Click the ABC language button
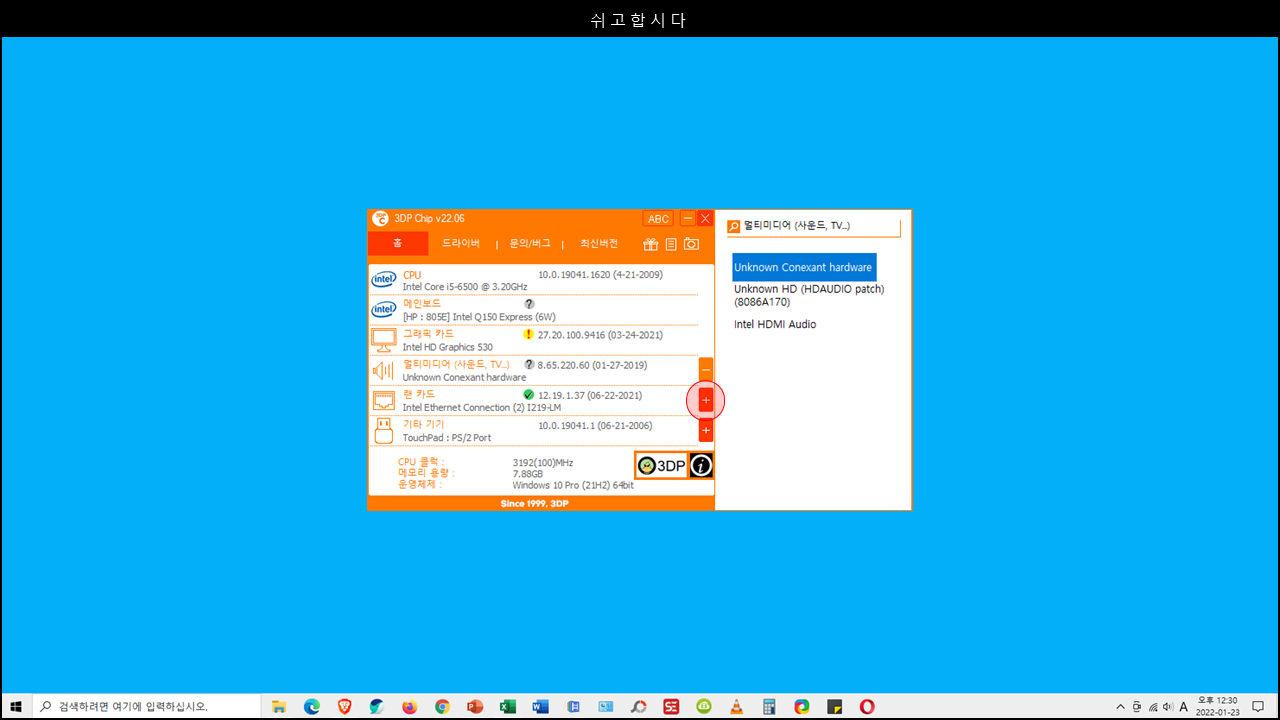This screenshot has width=1280, height=720. [x=658, y=219]
